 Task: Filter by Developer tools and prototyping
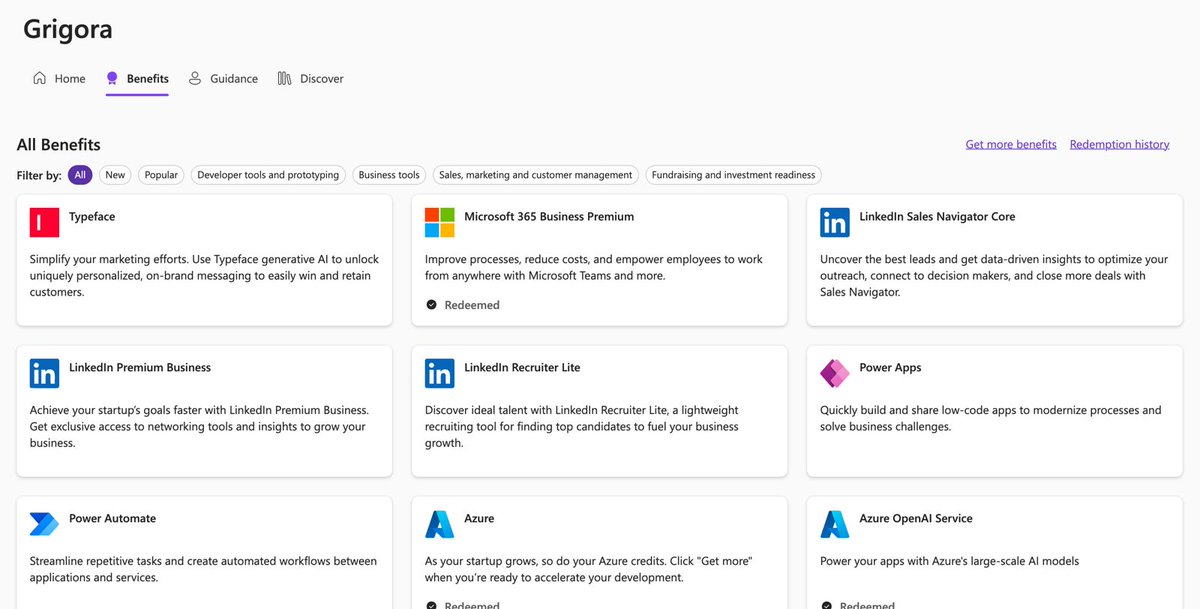(x=268, y=175)
